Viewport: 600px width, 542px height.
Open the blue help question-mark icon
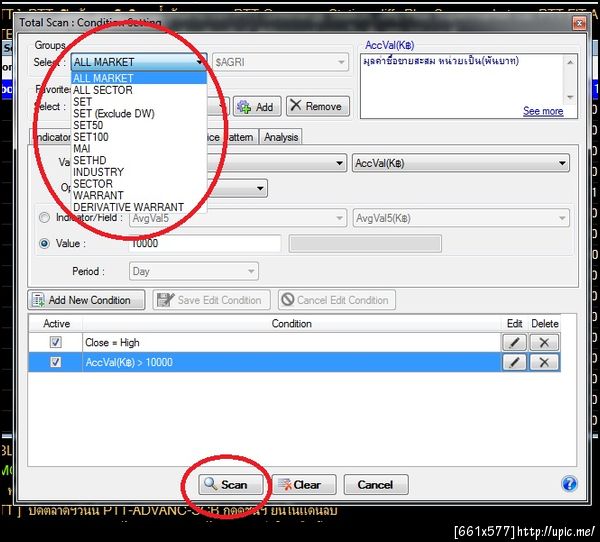click(x=569, y=483)
